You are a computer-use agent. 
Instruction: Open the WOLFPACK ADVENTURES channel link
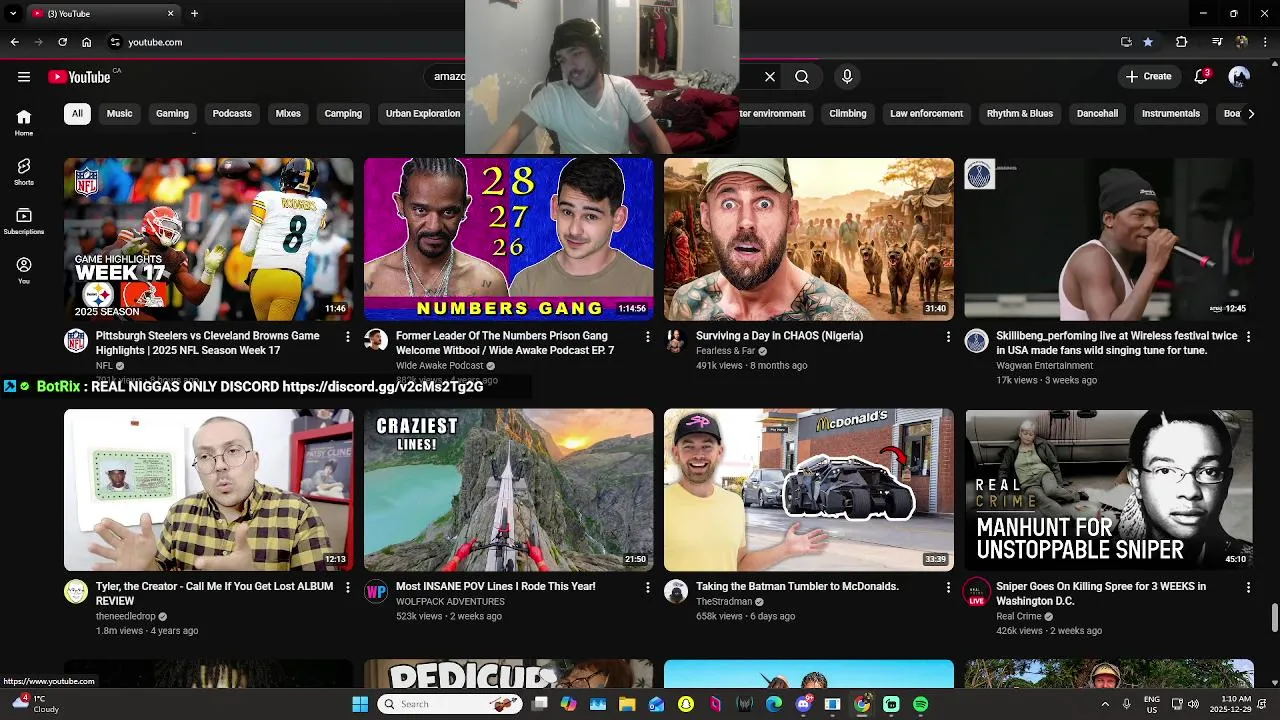450,602
